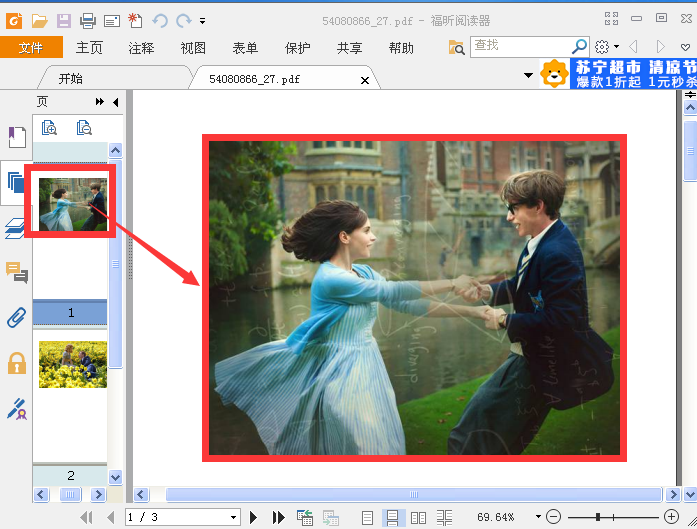Collapse the pages panel arrow
697x529 pixels.
[116, 102]
